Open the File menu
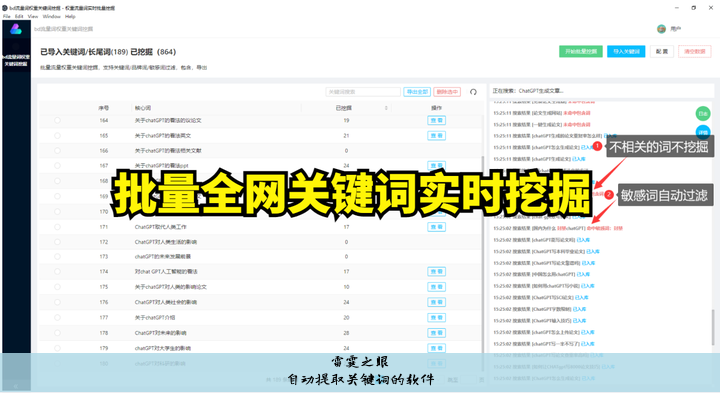Viewport: 720px width, 393px height. [x=6, y=16]
